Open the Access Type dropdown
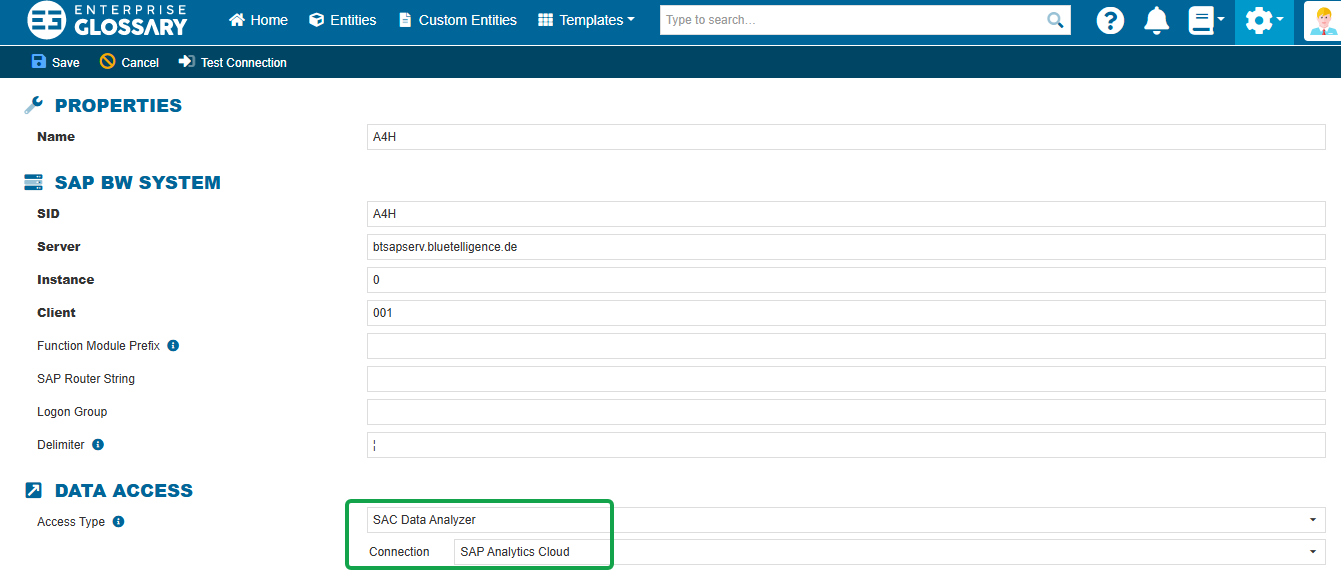Screen dimensions: 1341x578 click(846, 520)
